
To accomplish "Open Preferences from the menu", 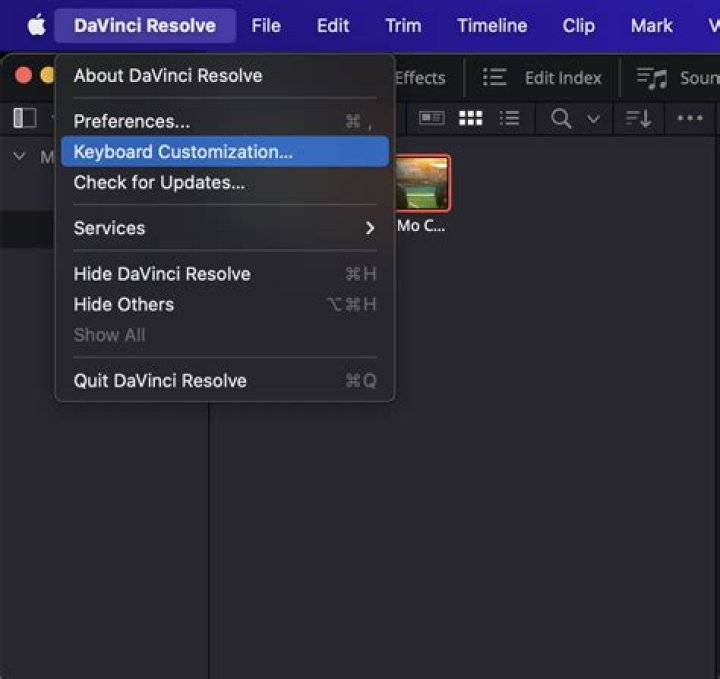I will pos(132,121).
